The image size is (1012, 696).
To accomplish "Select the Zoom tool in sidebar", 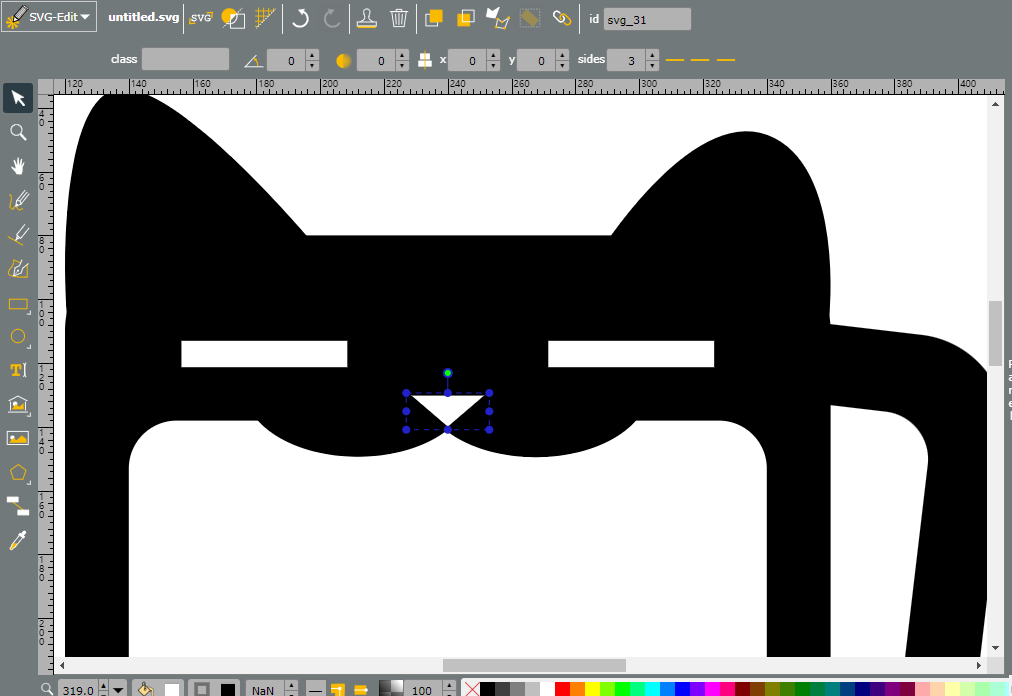I will click(x=18, y=132).
